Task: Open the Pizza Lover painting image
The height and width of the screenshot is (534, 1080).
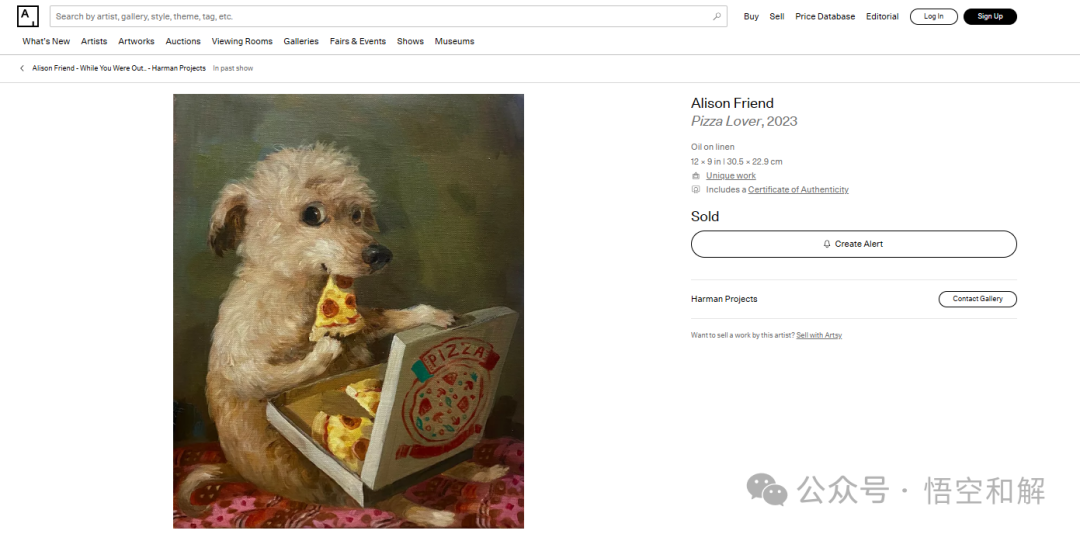Action: coord(349,311)
